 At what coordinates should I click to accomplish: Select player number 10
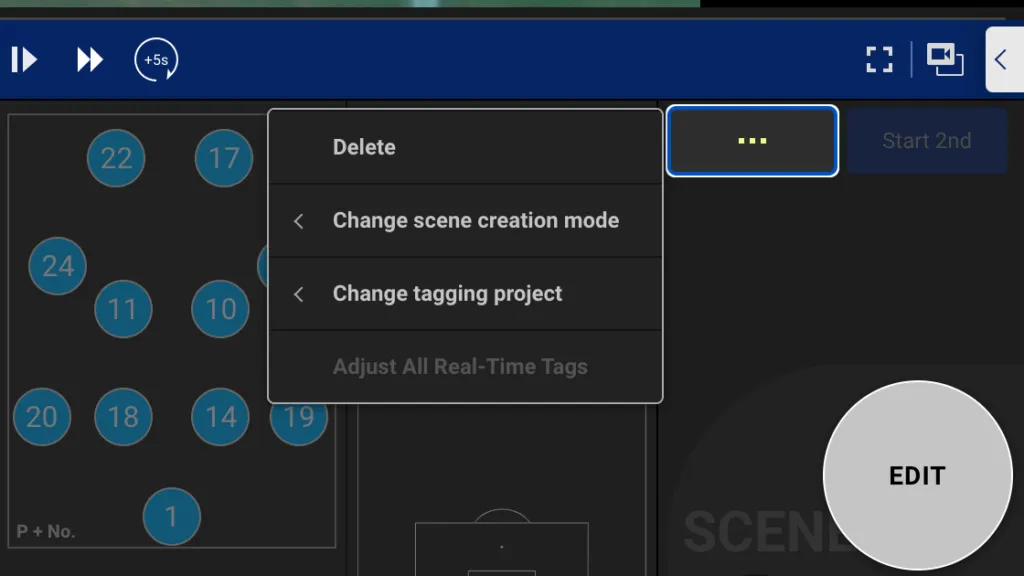coord(220,309)
